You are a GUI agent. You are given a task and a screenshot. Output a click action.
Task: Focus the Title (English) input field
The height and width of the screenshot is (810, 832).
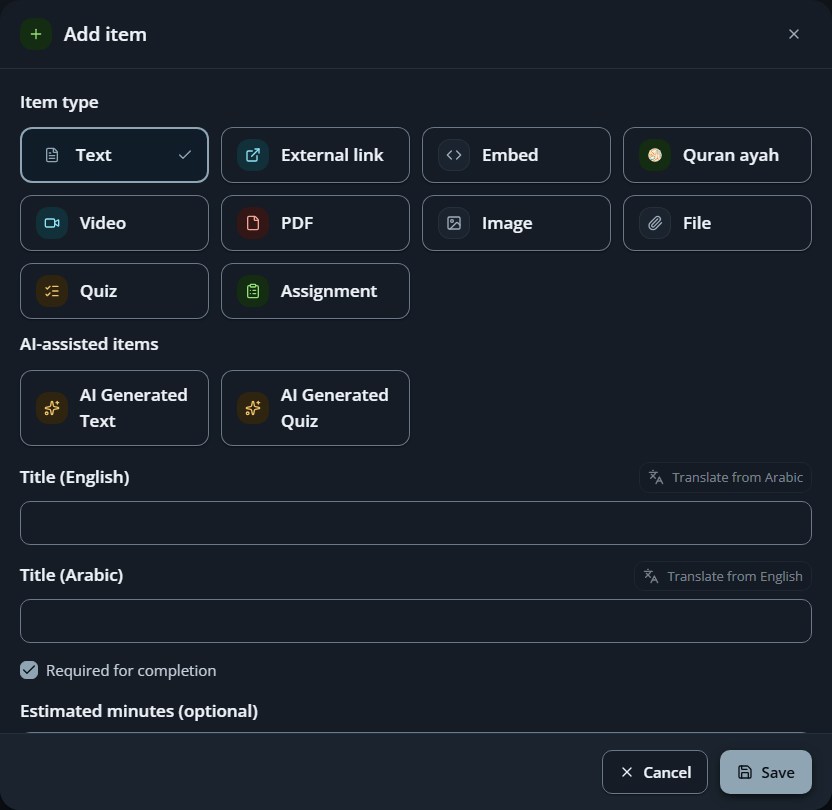click(x=416, y=523)
